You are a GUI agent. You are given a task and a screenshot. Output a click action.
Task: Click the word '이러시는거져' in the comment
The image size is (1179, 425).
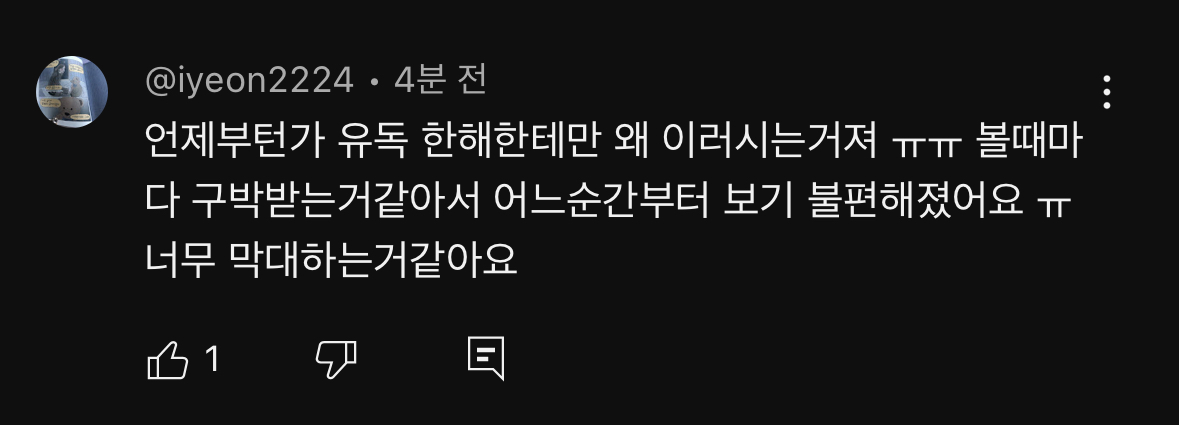[772, 141]
